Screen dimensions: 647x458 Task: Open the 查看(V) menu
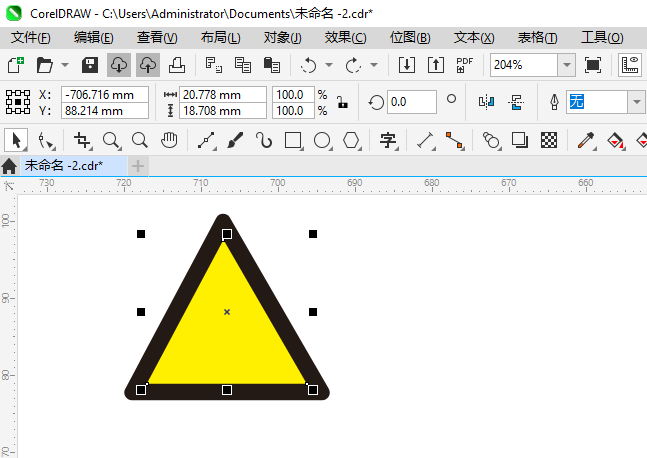[157, 38]
